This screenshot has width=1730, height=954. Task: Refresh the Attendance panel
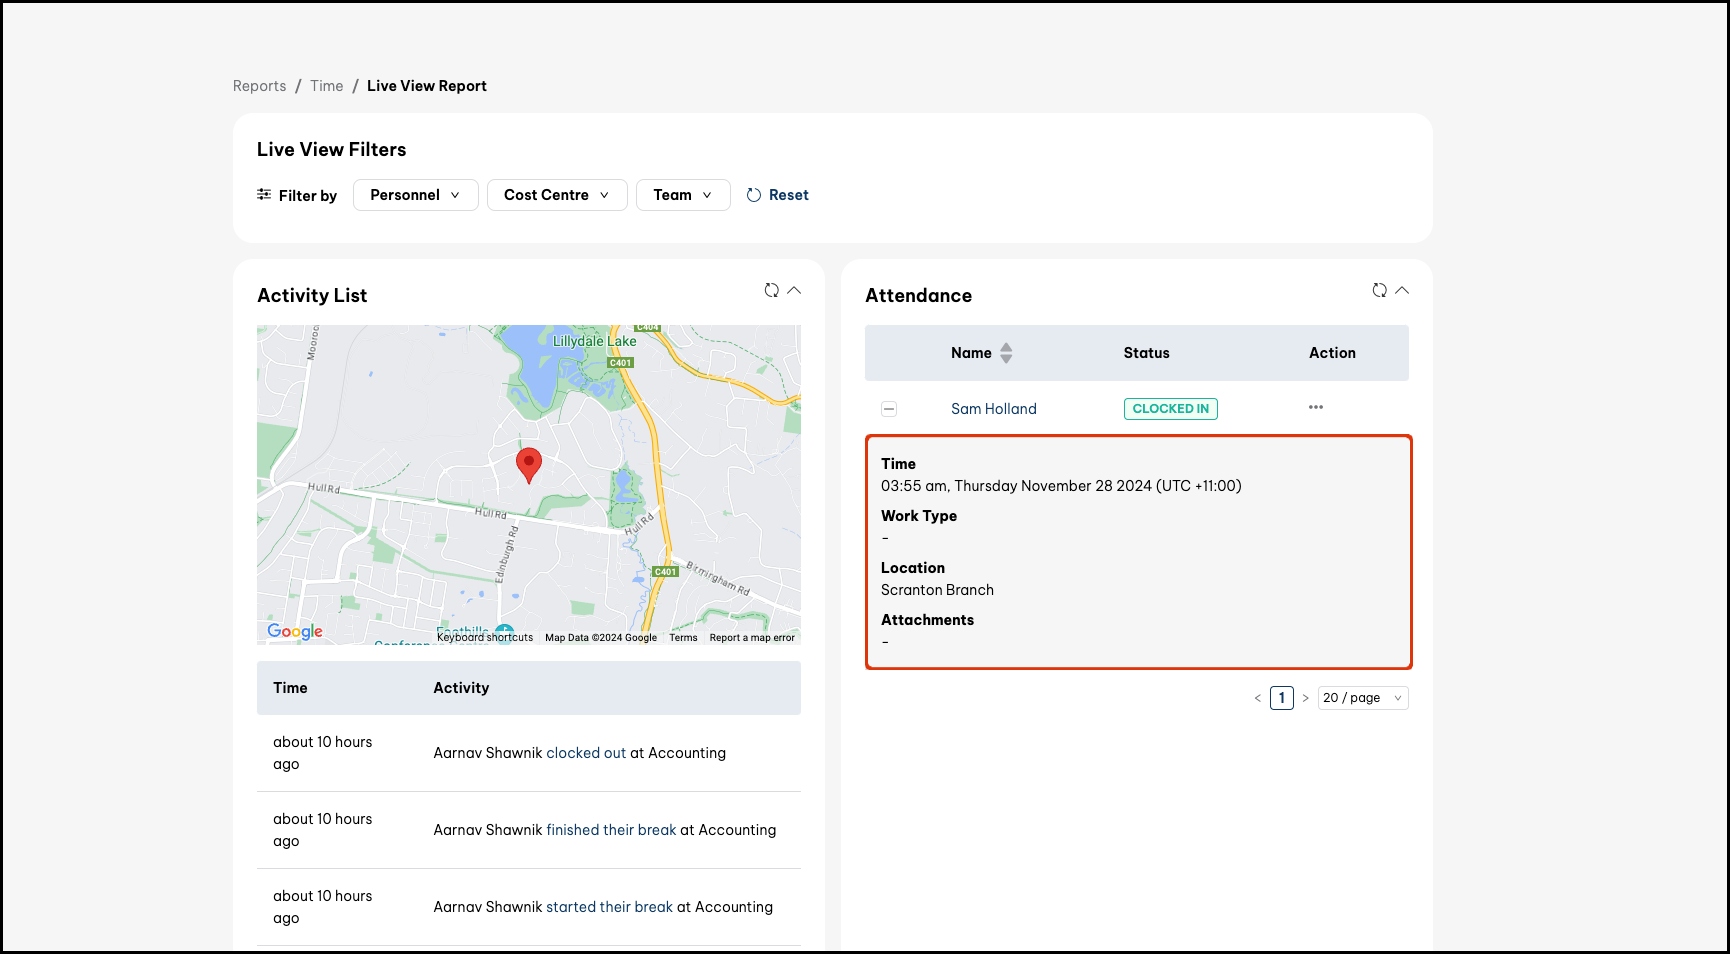1379,290
